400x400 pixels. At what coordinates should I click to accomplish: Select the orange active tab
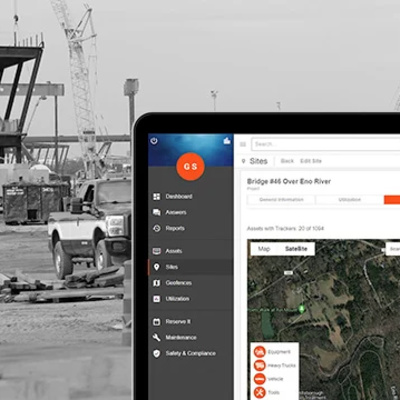(x=392, y=200)
